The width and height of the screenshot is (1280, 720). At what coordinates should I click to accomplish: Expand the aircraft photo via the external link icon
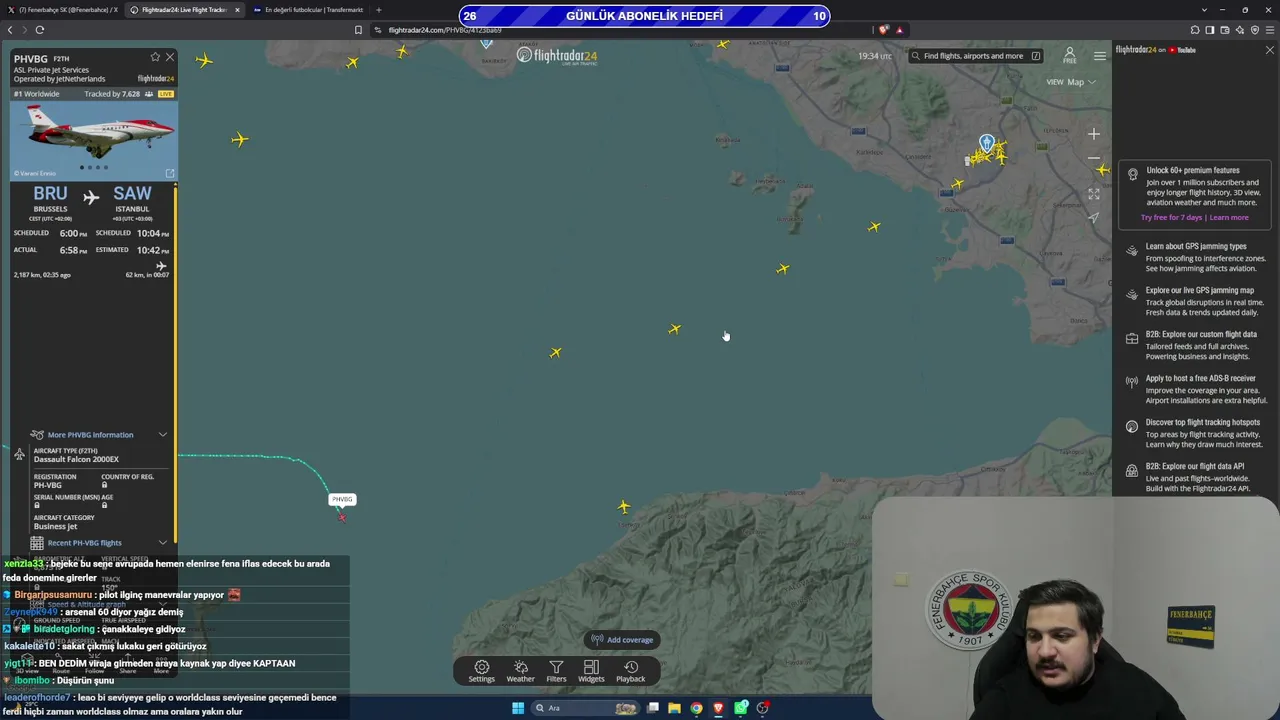(170, 173)
